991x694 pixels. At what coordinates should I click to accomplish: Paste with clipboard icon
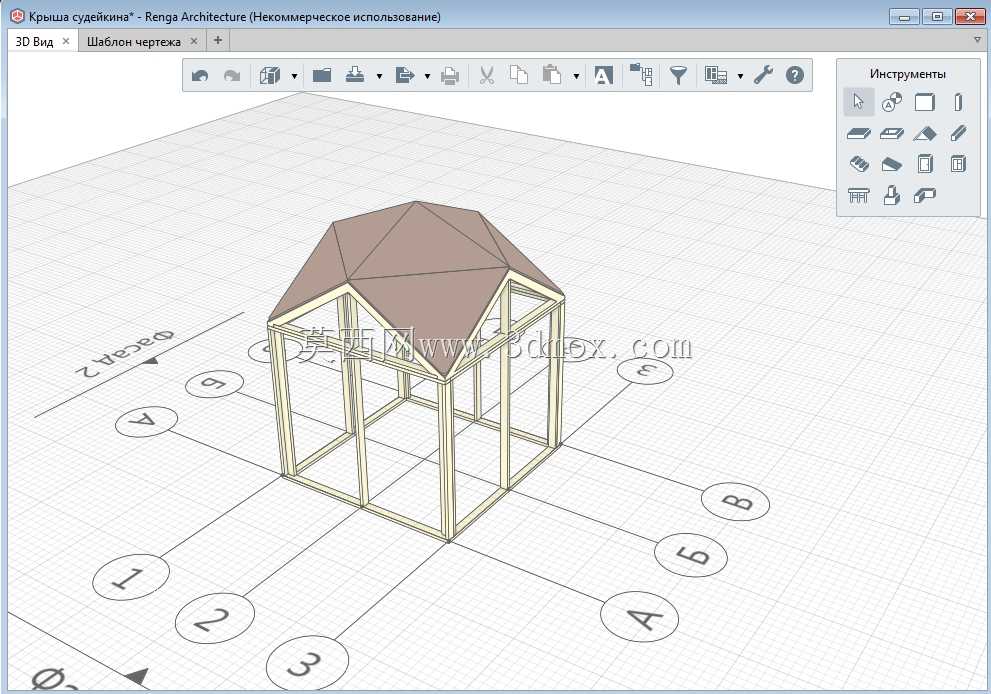[551, 75]
